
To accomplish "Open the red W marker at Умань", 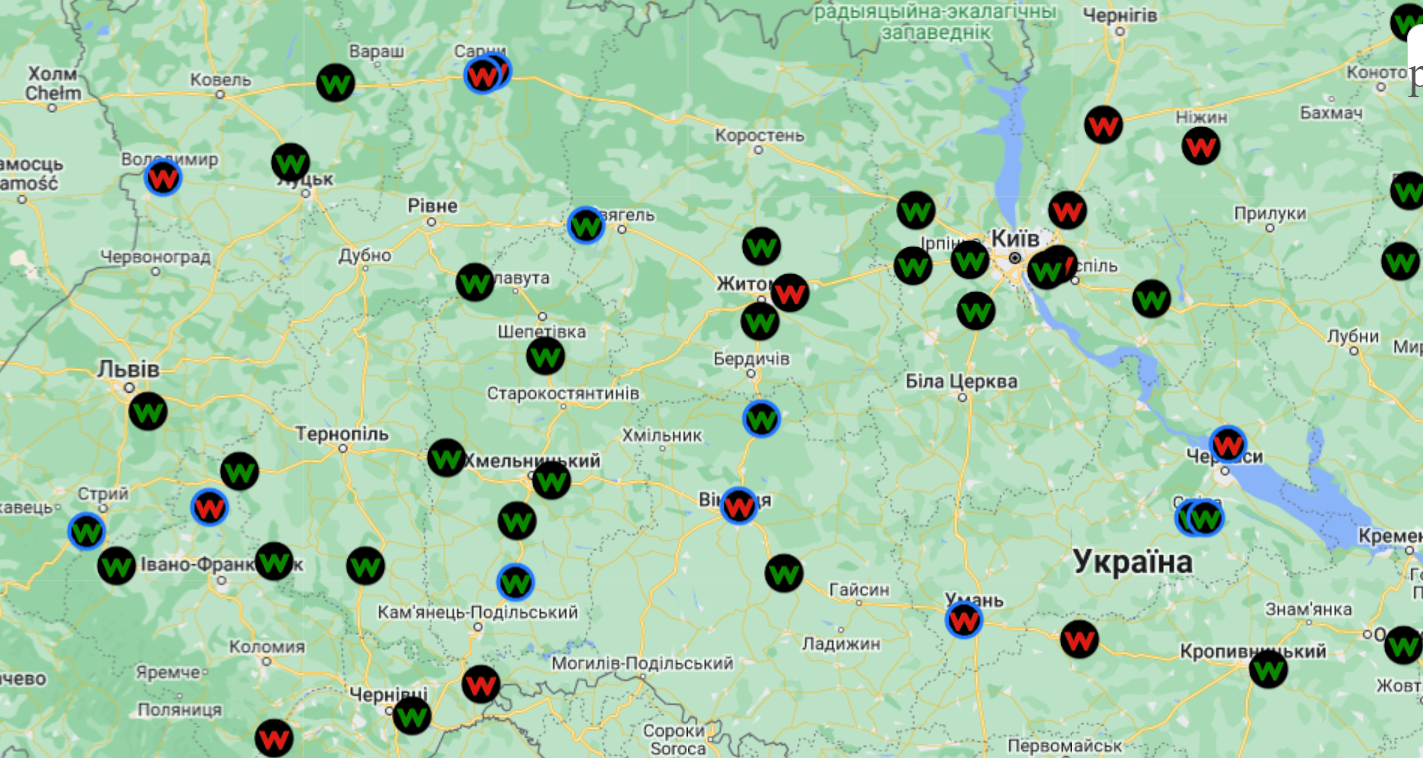I will click(964, 620).
